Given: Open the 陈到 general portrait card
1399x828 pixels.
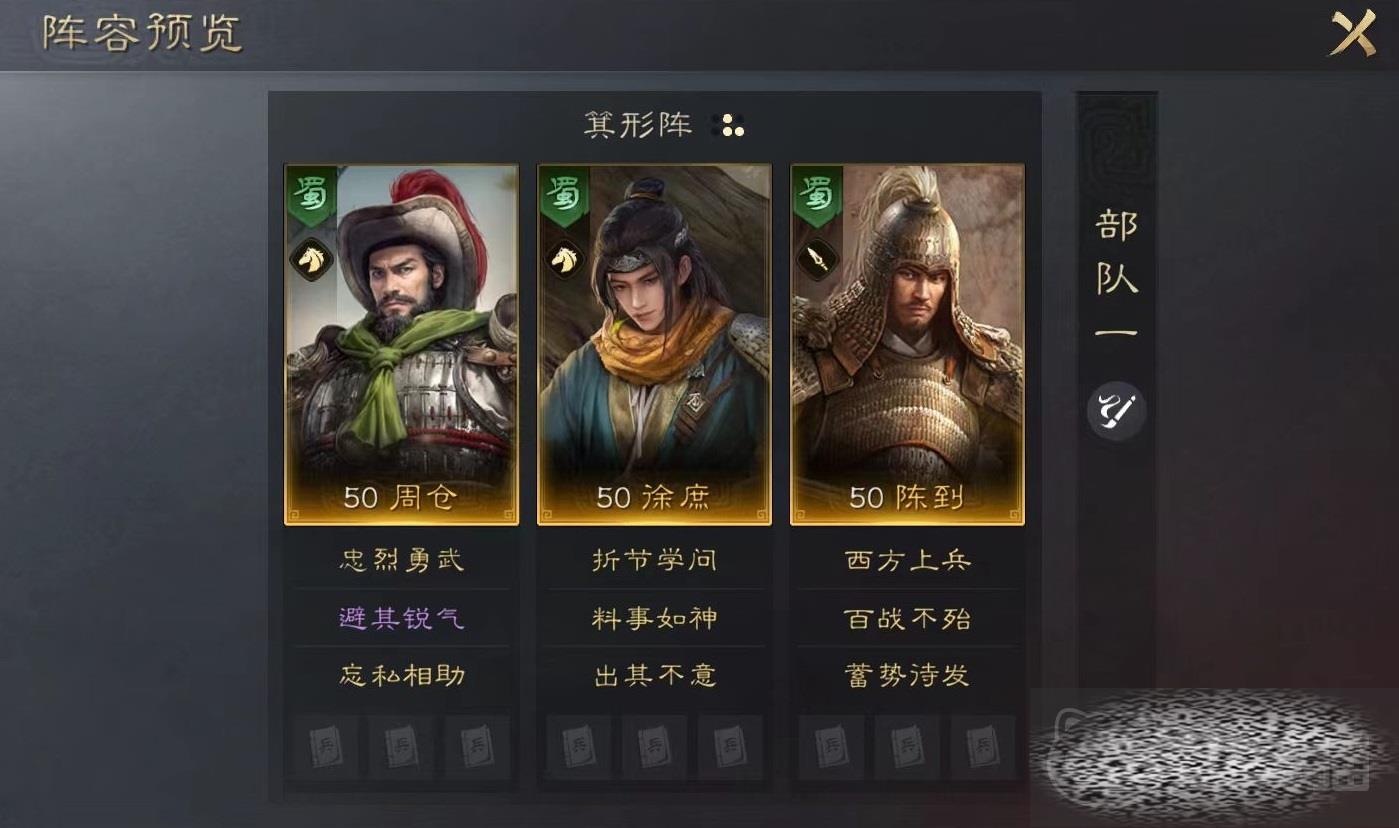Looking at the screenshot, I should coord(908,344).
